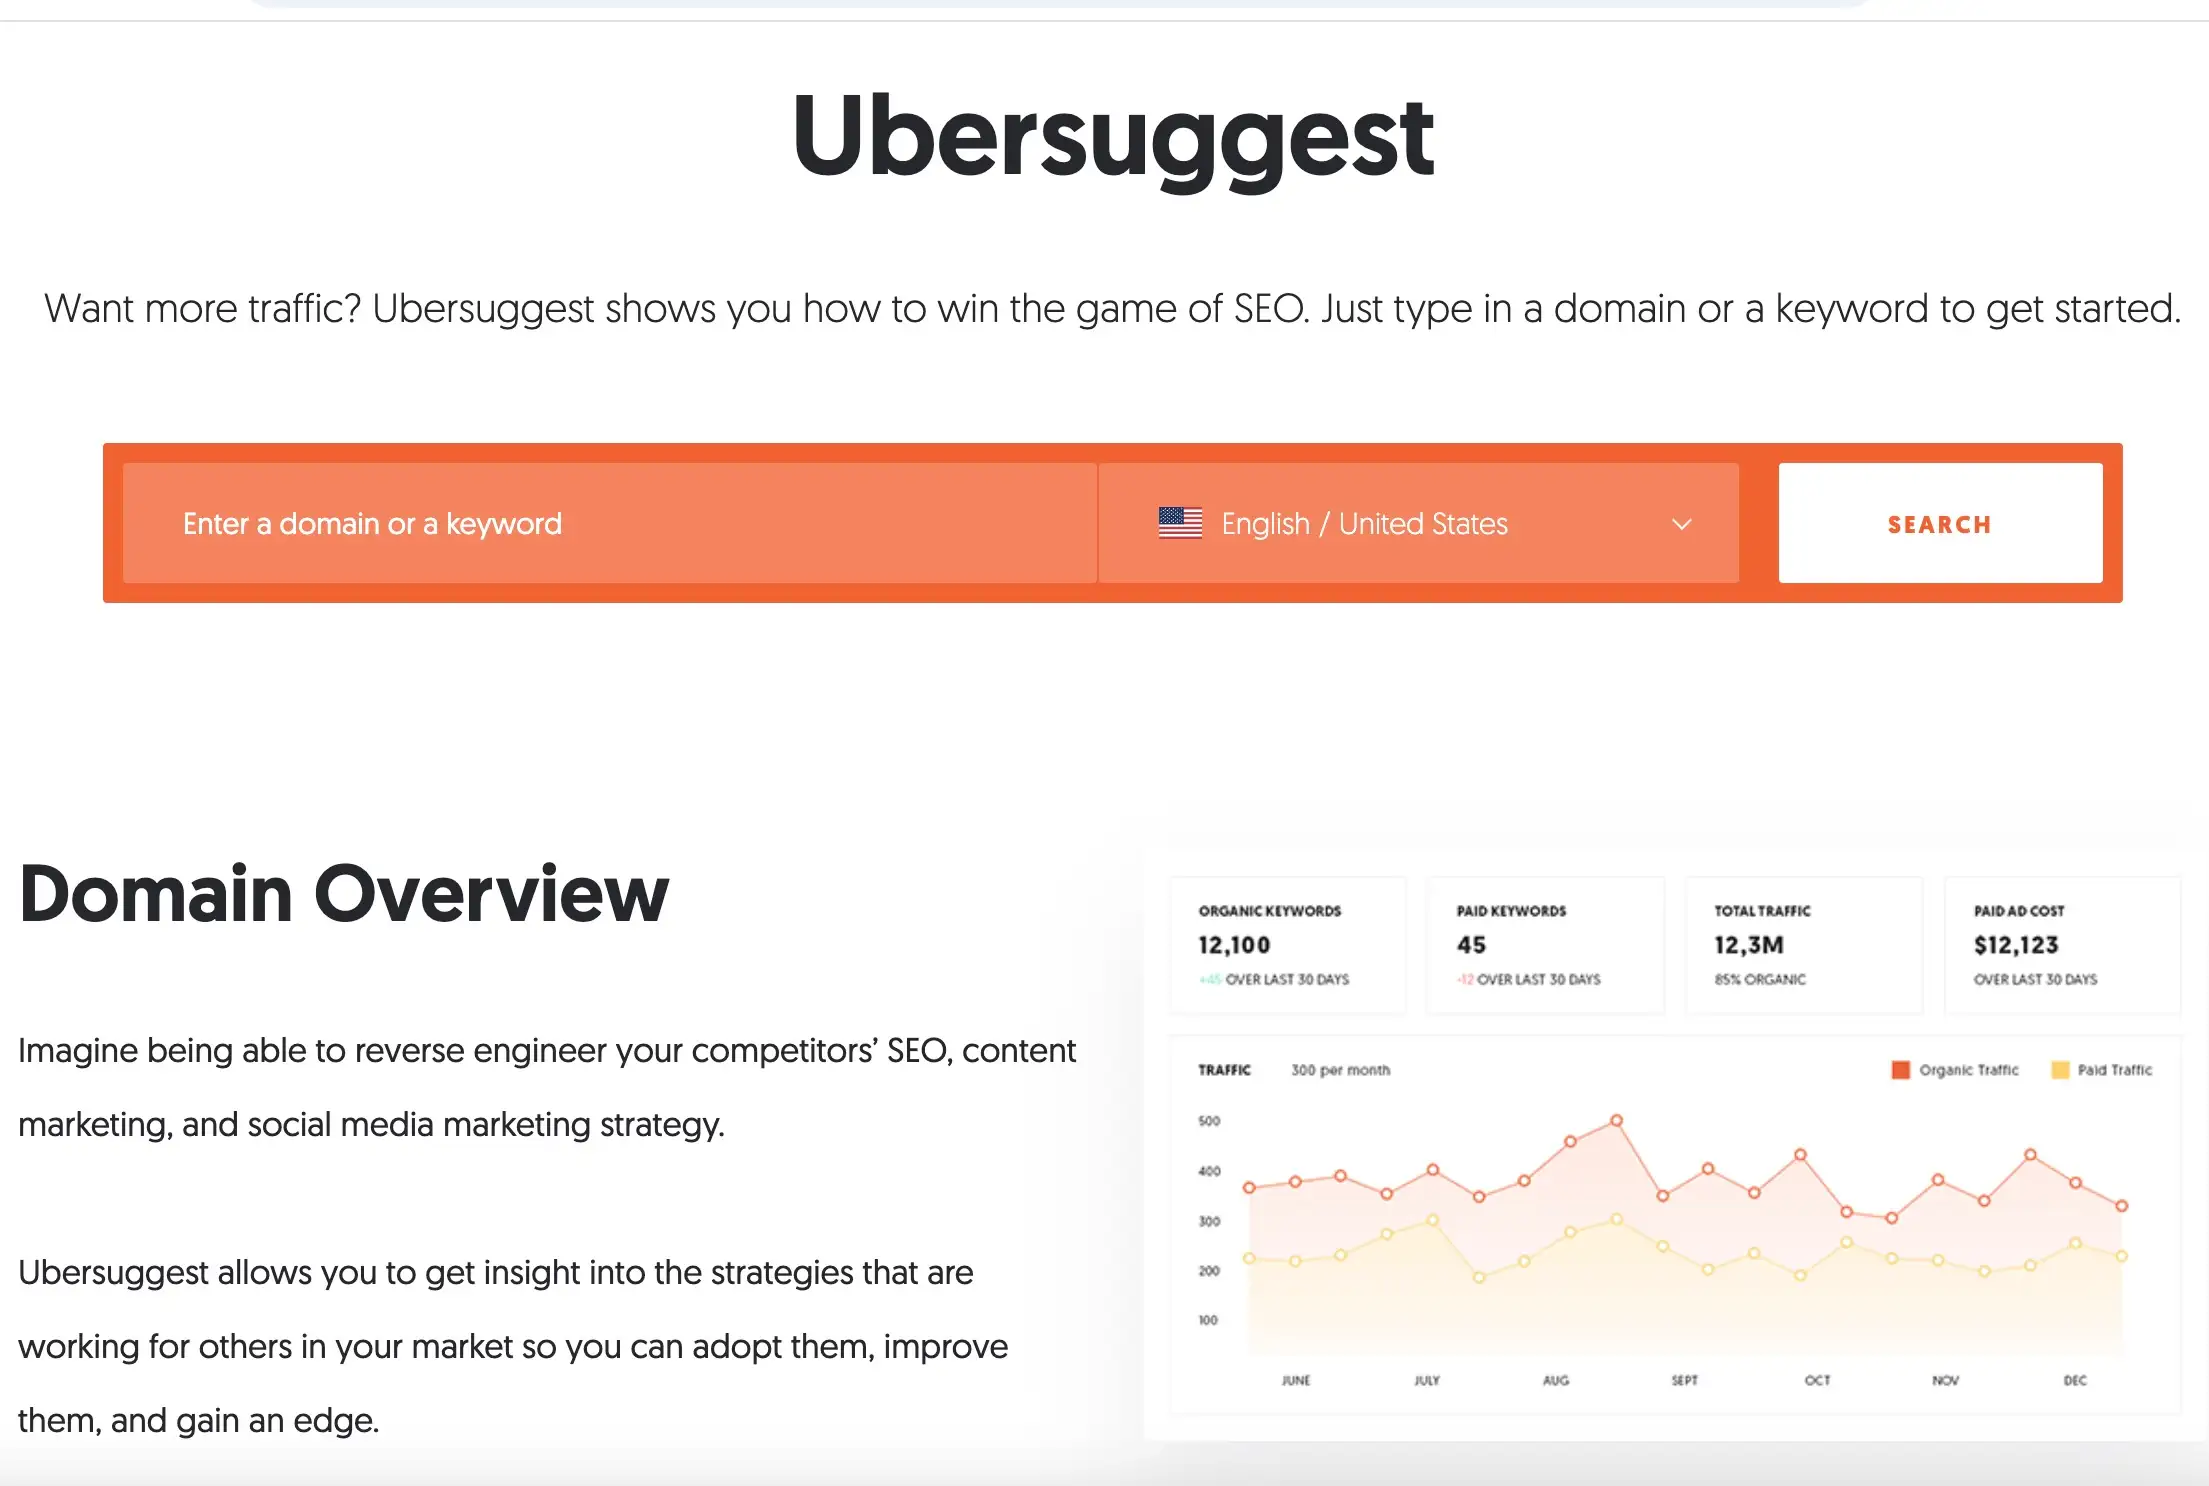Click the SEPT label on chart axis
This screenshot has height=1486, width=2209.
pos(1685,1380)
